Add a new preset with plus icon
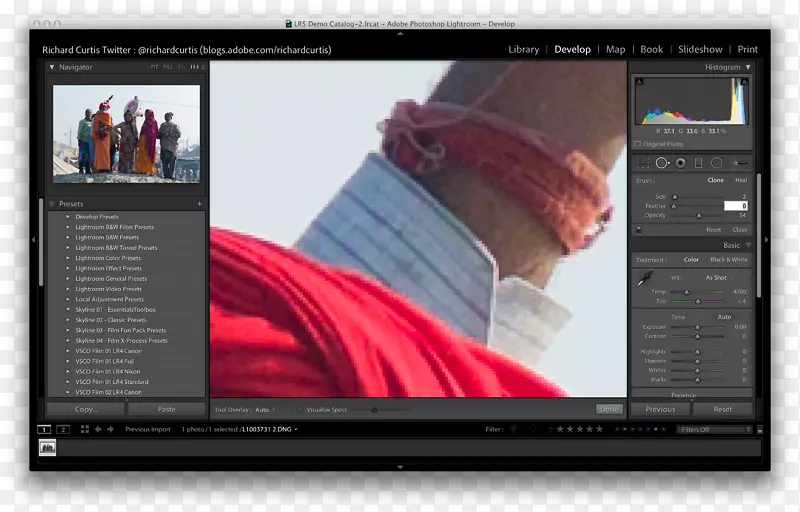The height and width of the screenshot is (512, 800). click(x=199, y=204)
